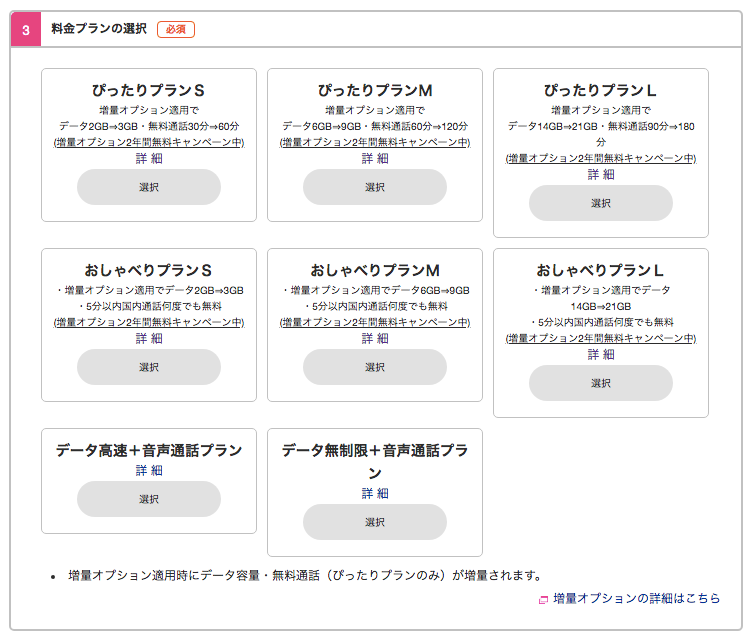Click 増量オプションの詳細はこちら link
752x640 pixels.
point(636,599)
